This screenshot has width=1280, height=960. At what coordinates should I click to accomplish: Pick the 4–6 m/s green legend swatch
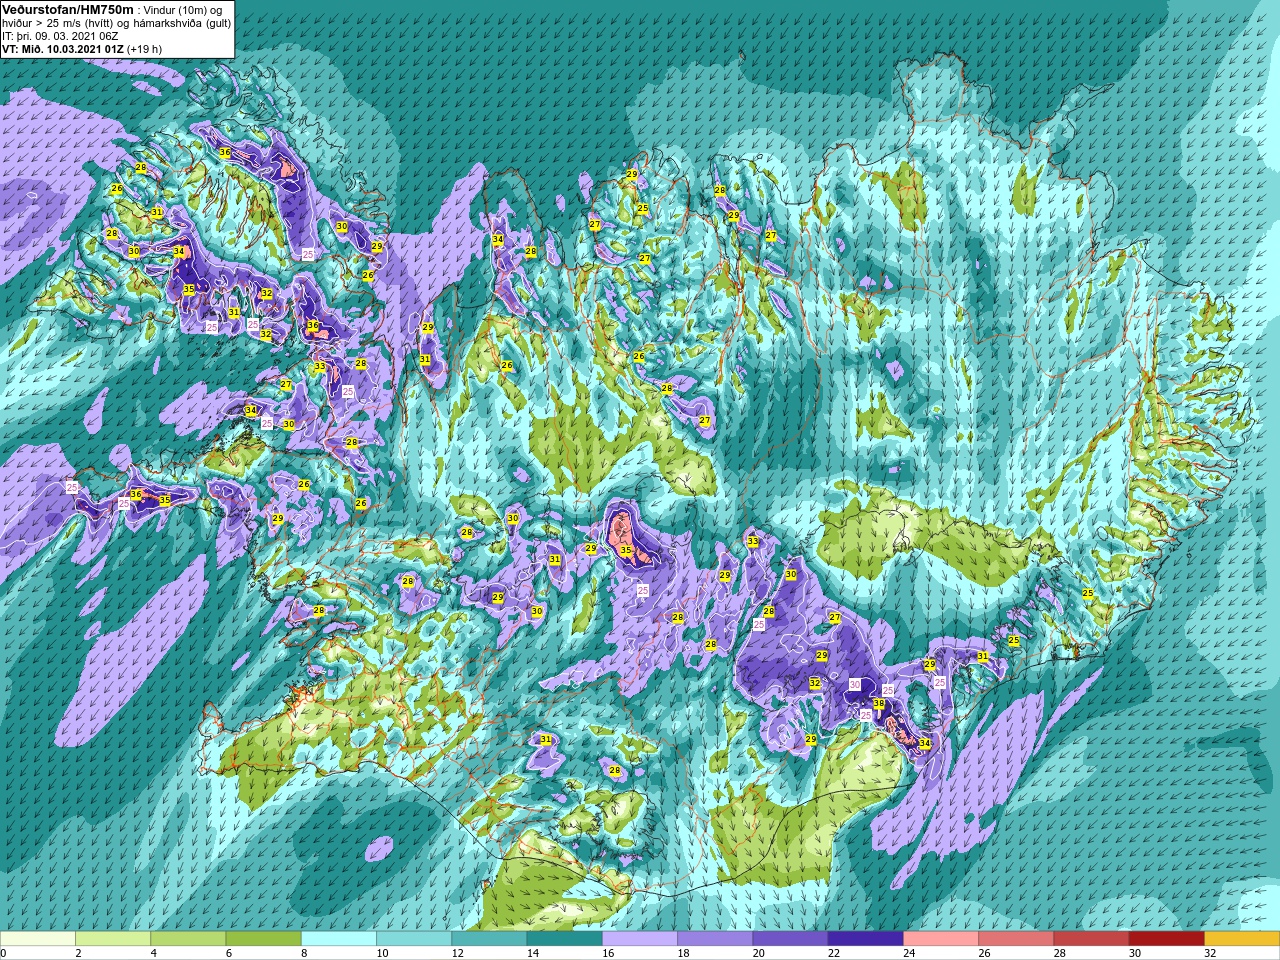[188, 939]
